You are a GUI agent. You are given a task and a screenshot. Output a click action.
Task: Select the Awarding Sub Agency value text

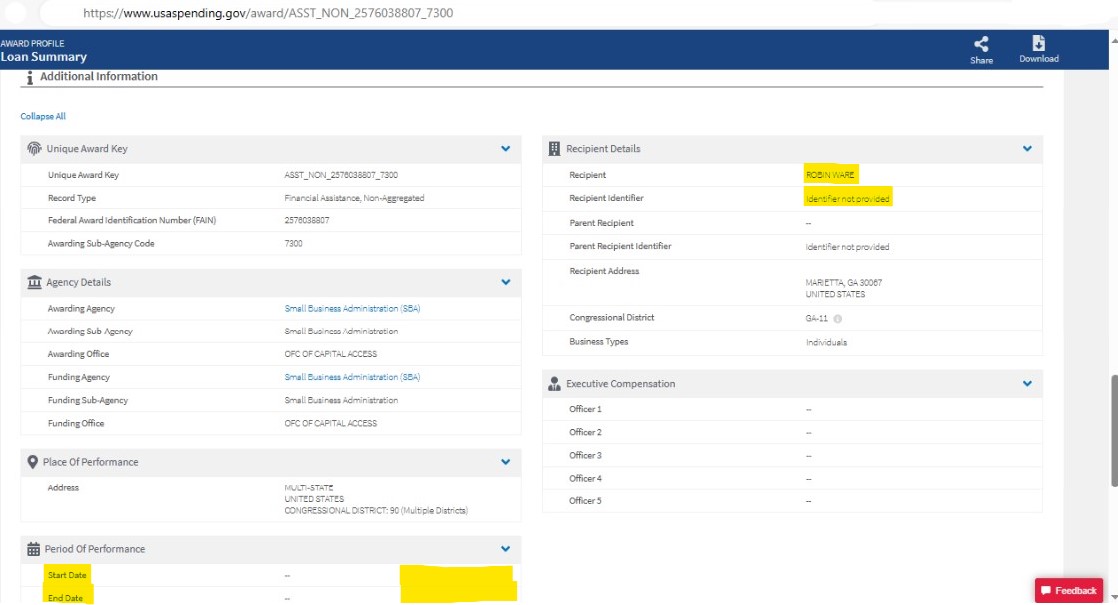pyautogui.click(x=341, y=331)
